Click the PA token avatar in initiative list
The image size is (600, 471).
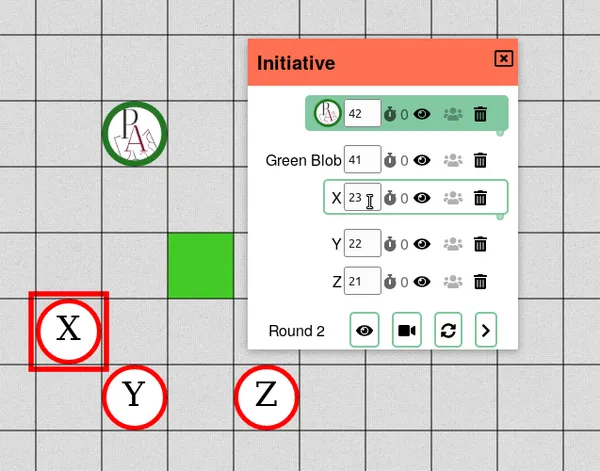click(x=328, y=113)
